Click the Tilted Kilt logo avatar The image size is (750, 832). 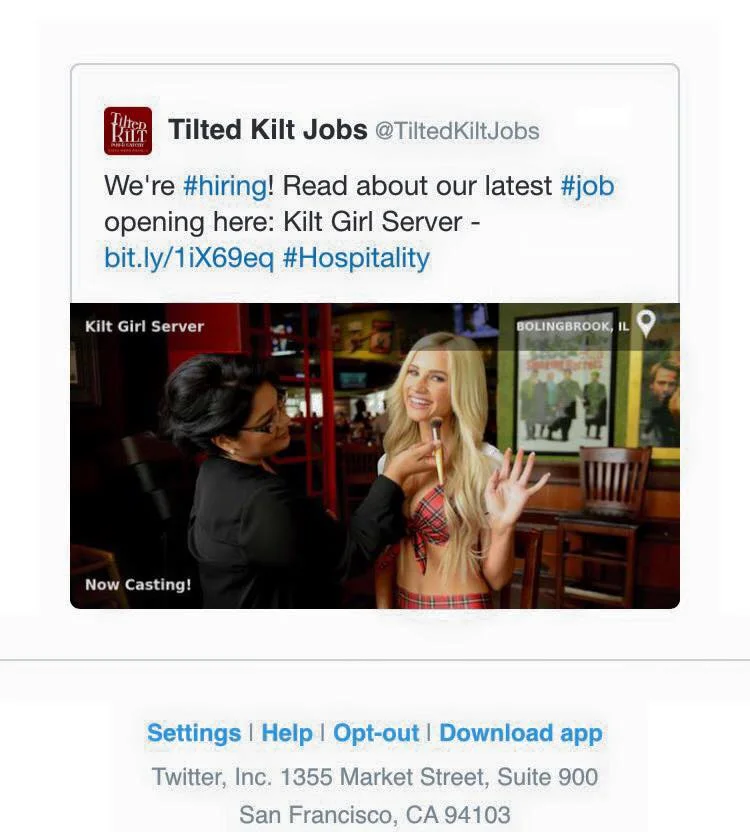click(128, 131)
